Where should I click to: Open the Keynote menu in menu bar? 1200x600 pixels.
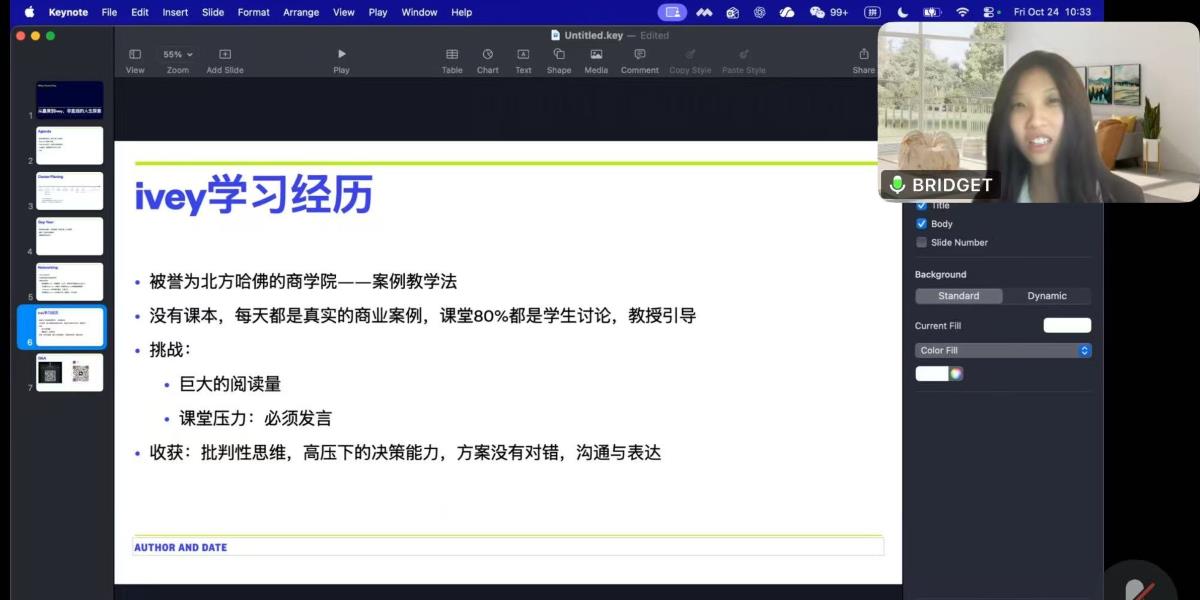tap(67, 12)
